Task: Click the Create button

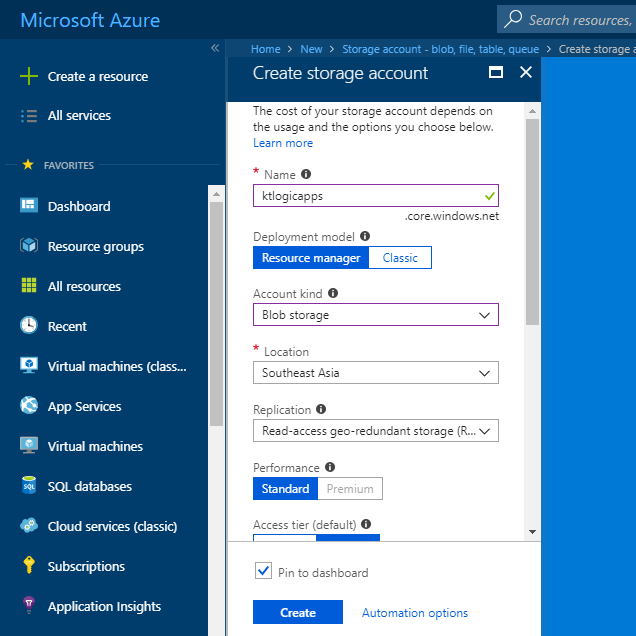Action: 298,612
